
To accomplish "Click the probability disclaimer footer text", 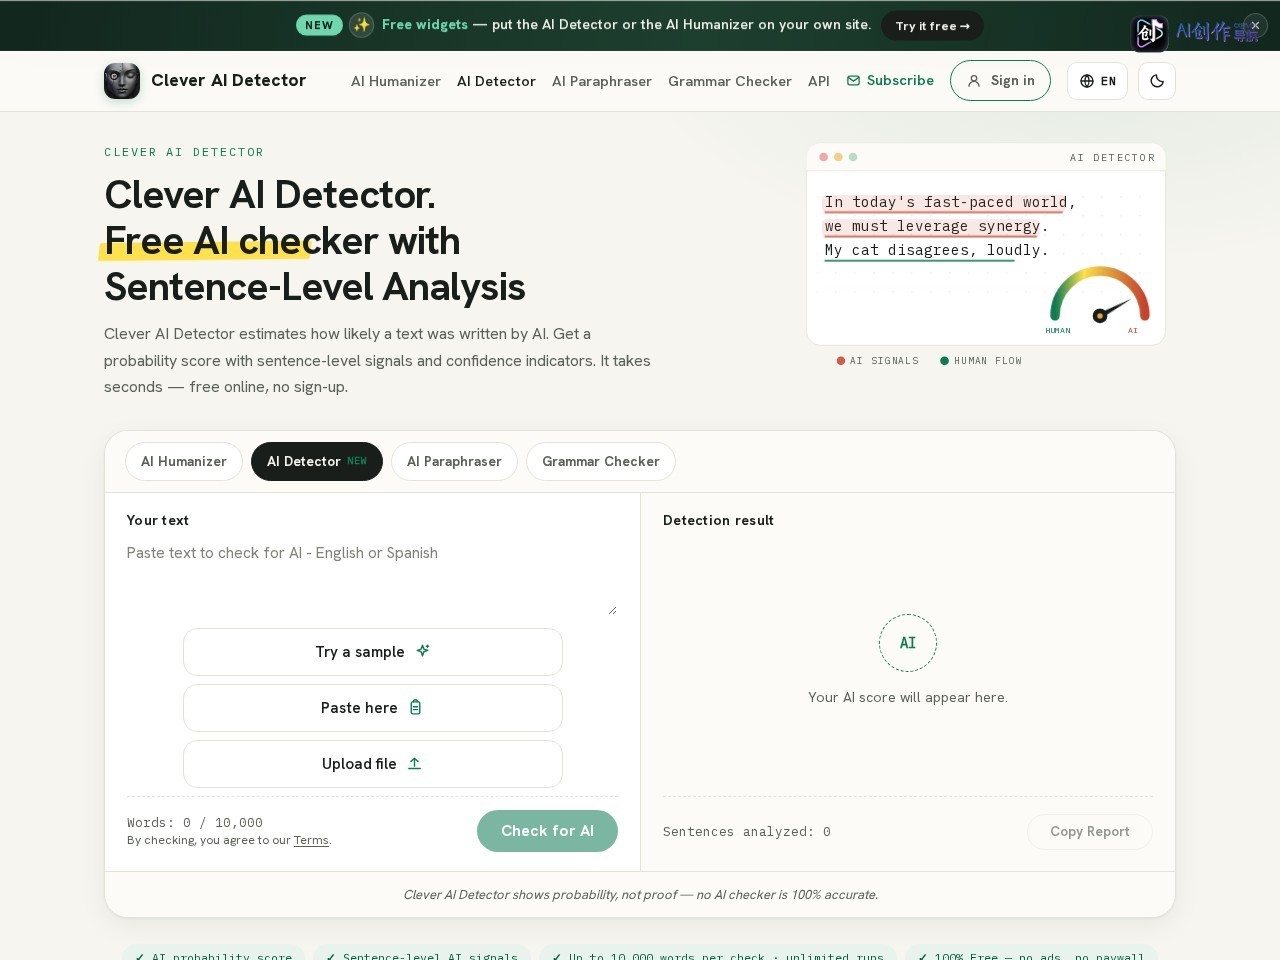I will (640, 895).
